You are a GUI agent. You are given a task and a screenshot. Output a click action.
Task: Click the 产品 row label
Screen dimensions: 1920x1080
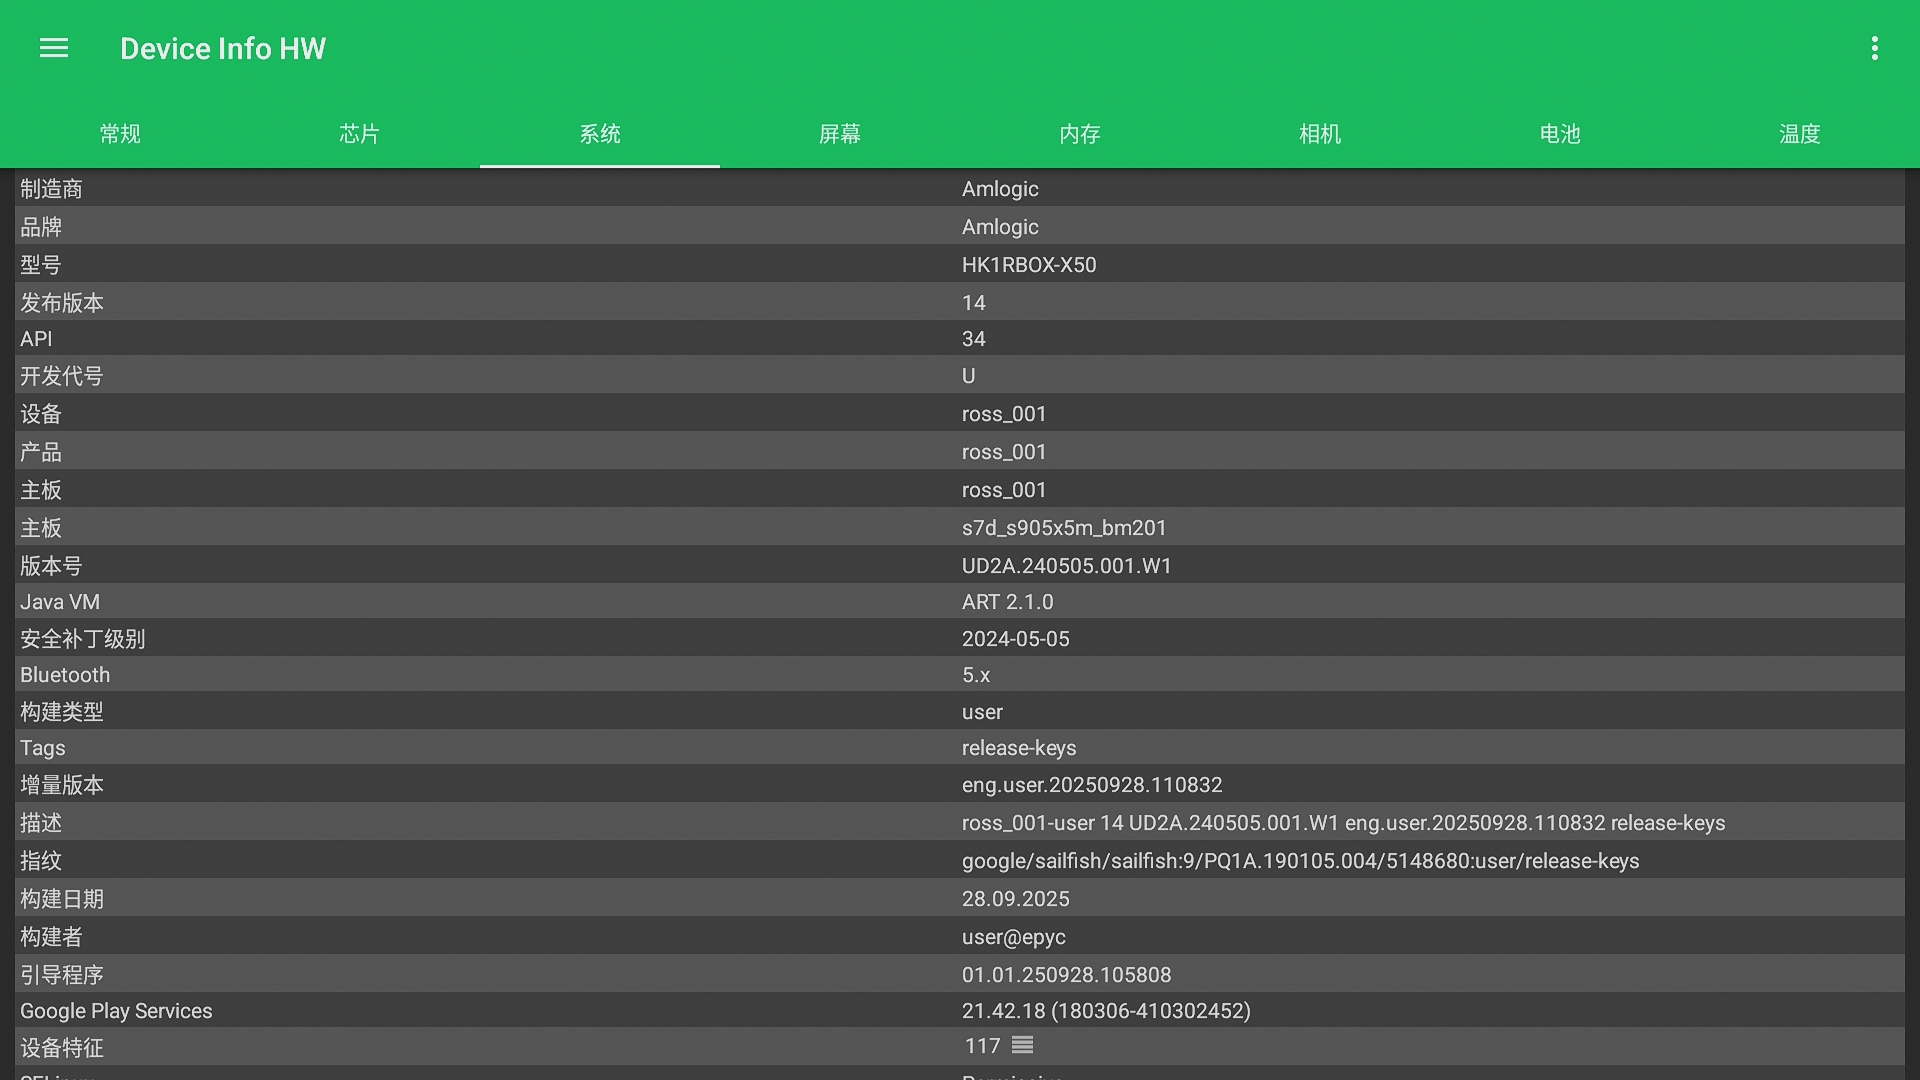pos(41,452)
